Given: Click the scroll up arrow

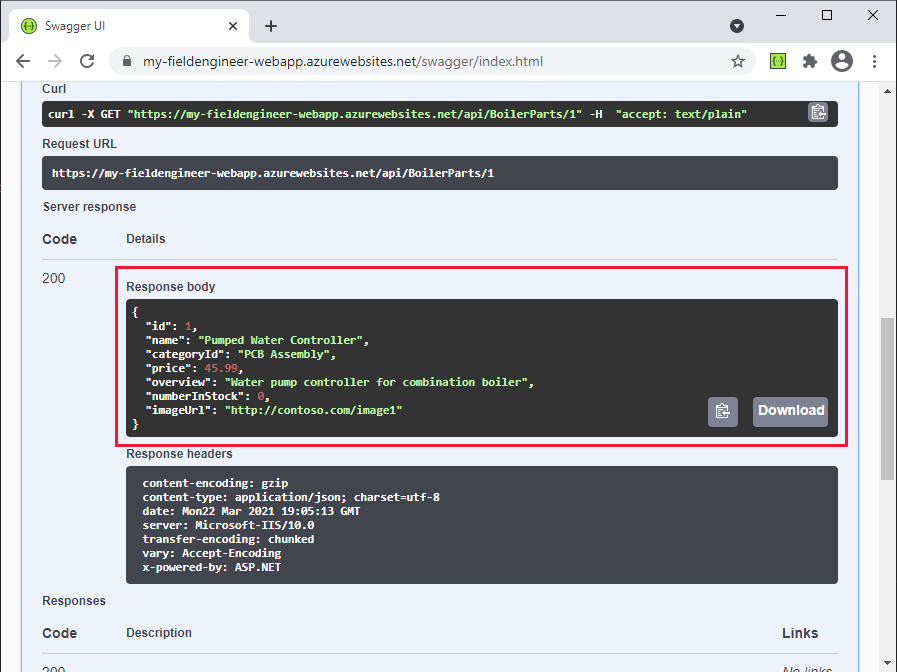Looking at the screenshot, I should click(887, 91).
